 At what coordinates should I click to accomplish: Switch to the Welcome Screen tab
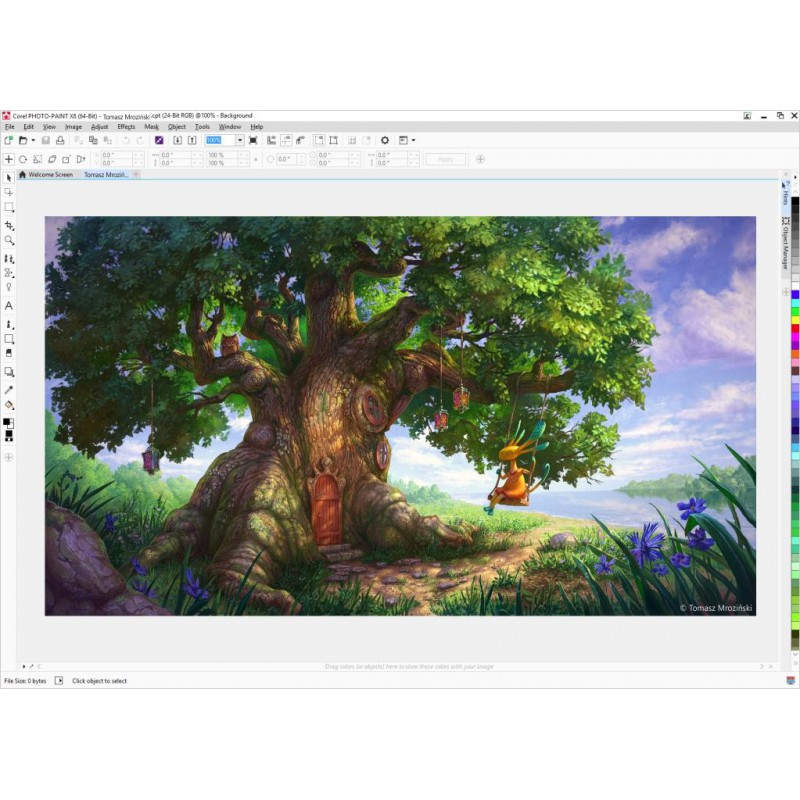pyautogui.click(x=50, y=175)
